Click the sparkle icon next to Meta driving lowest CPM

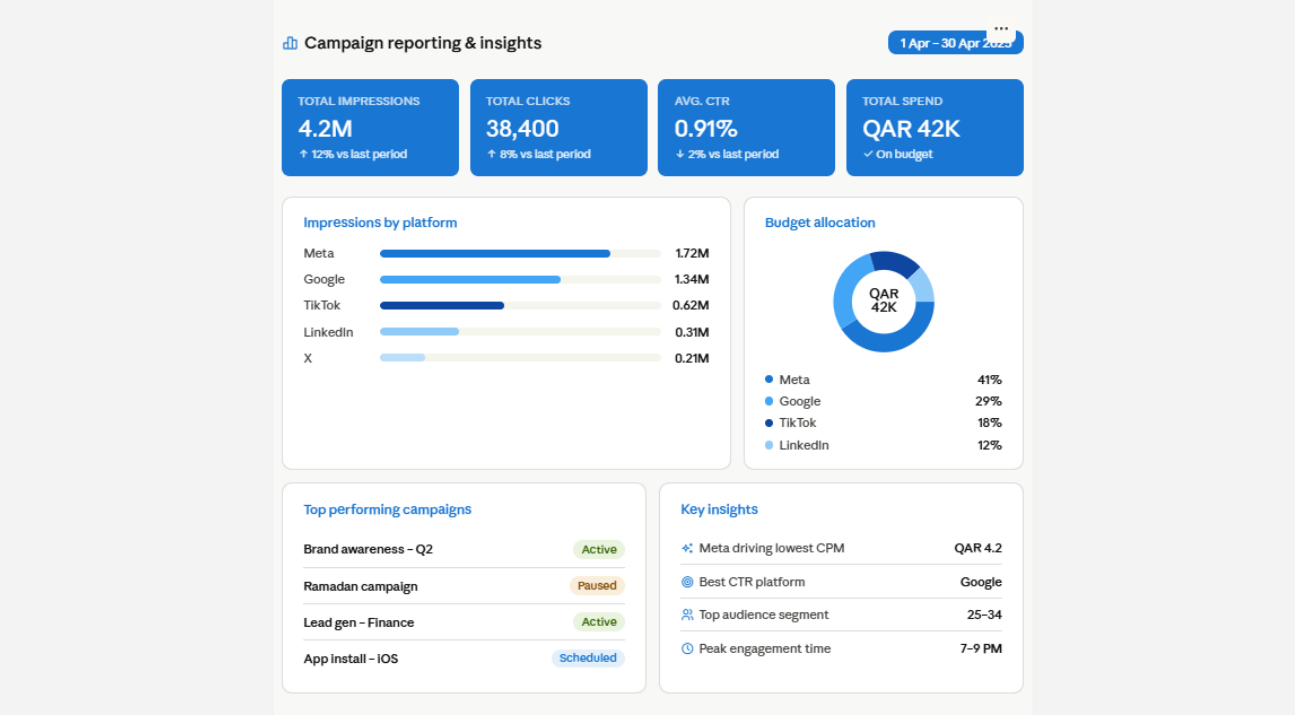tap(687, 548)
